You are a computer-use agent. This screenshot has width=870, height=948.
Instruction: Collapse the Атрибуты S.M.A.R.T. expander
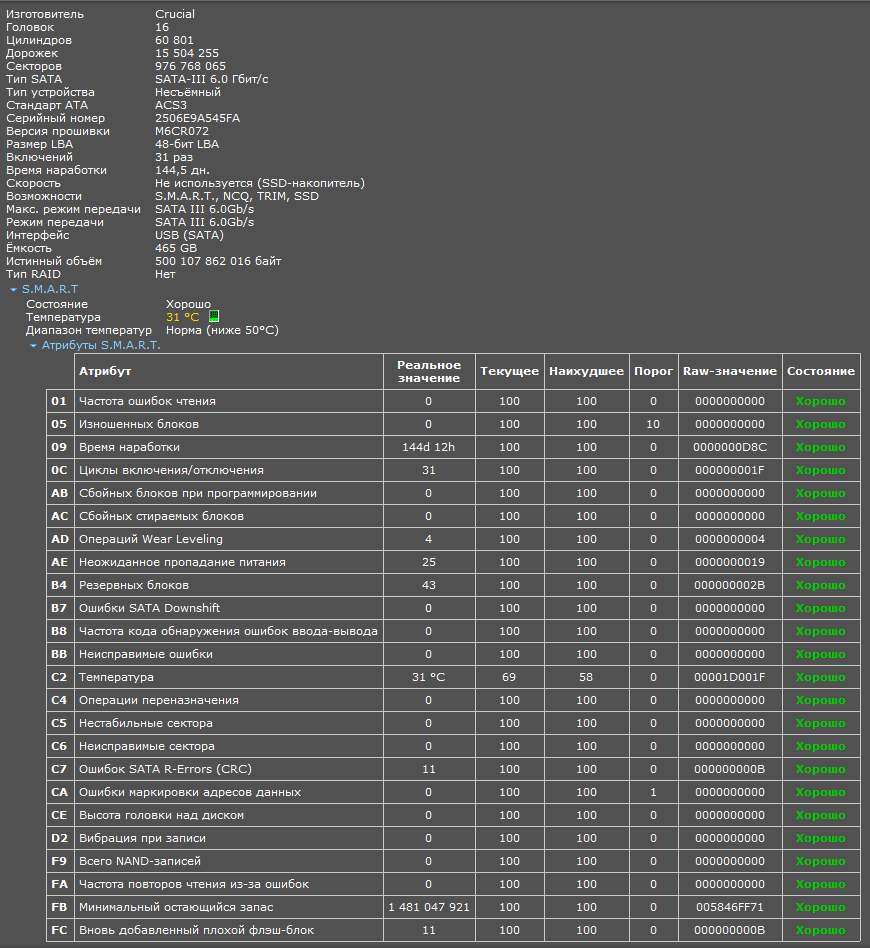tap(33, 346)
